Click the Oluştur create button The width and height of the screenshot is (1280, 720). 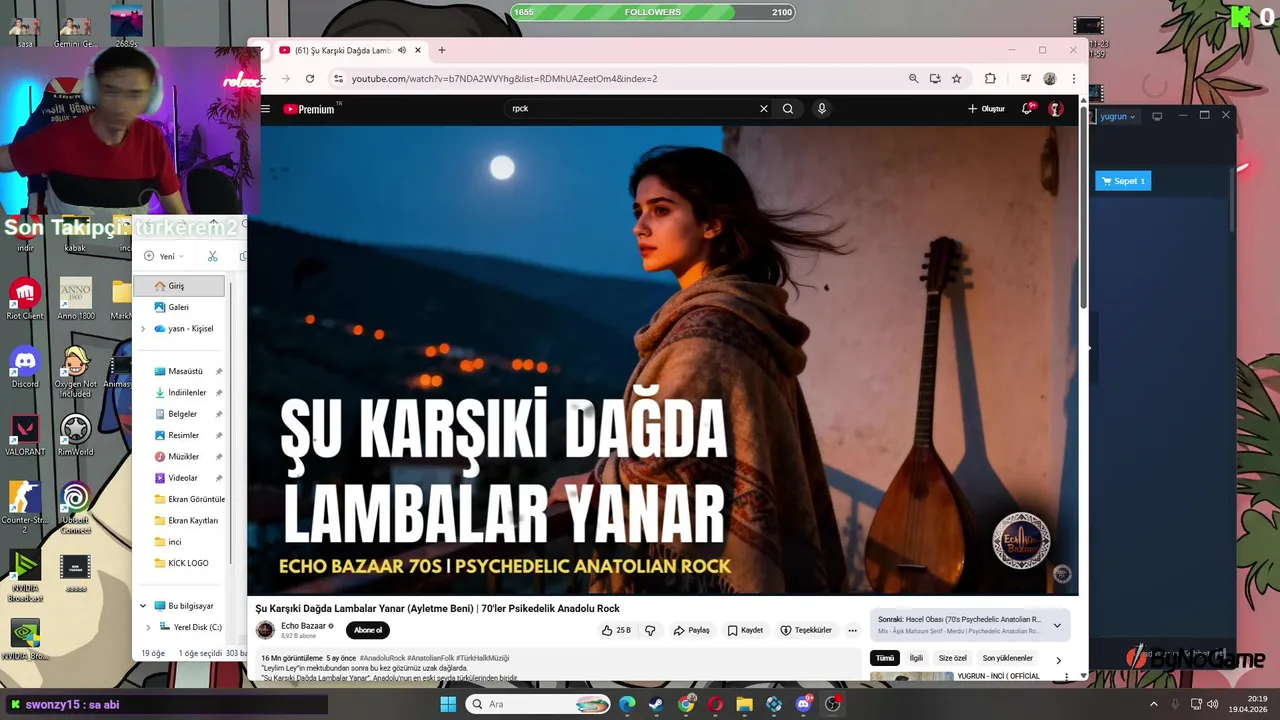click(x=986, y=109)
